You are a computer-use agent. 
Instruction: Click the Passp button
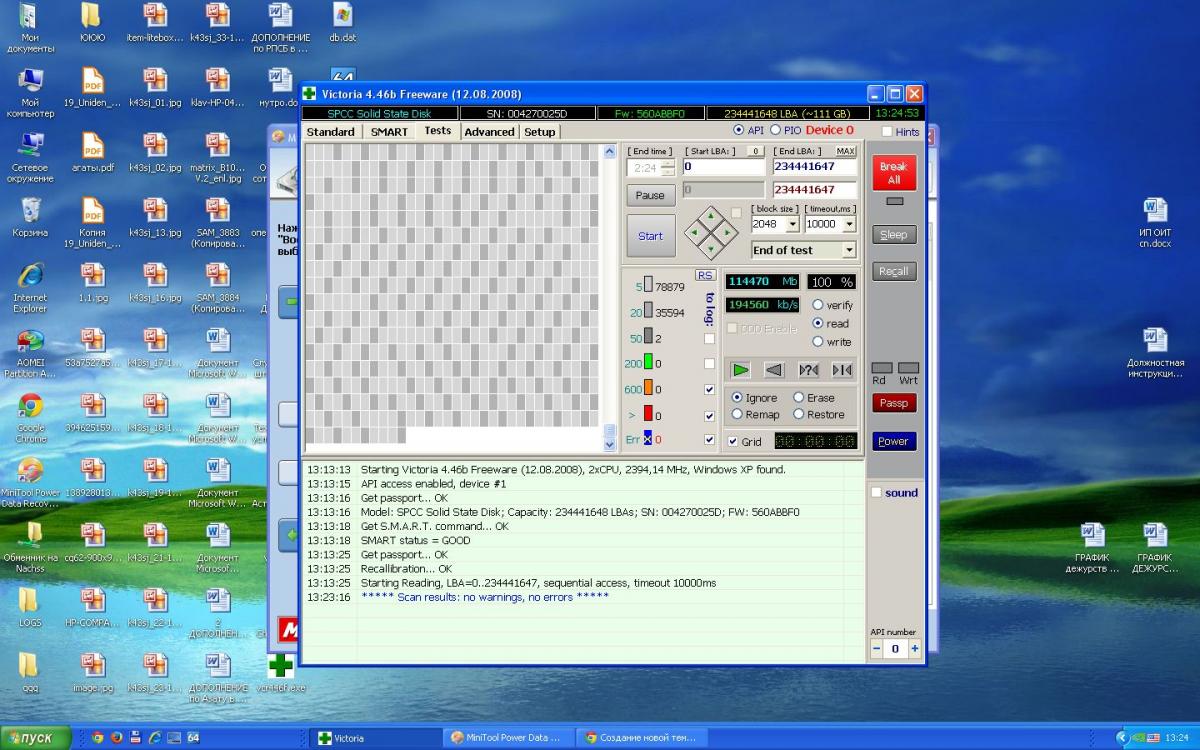click(x=893, y=403)
